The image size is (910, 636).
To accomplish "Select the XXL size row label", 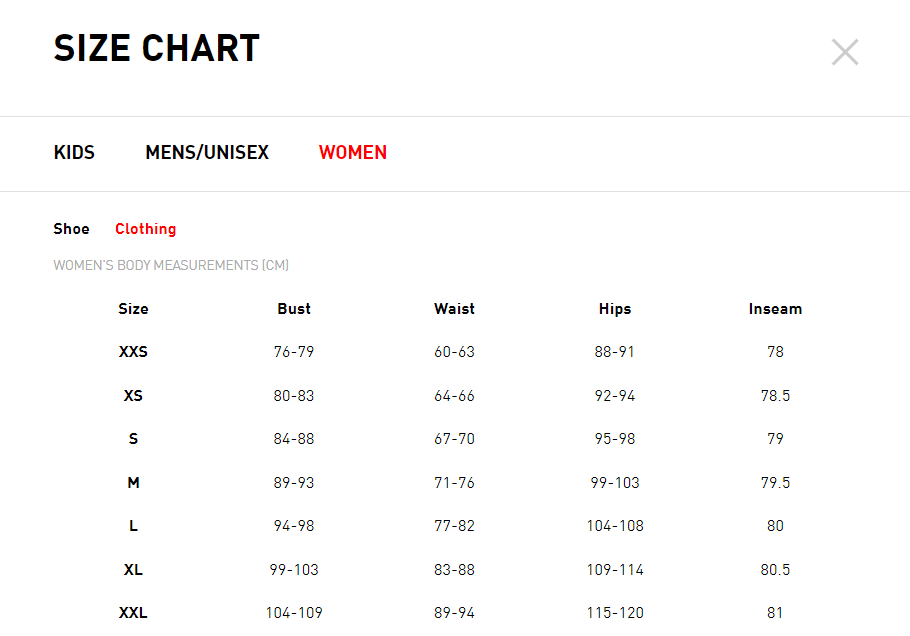I will (133, 613).
